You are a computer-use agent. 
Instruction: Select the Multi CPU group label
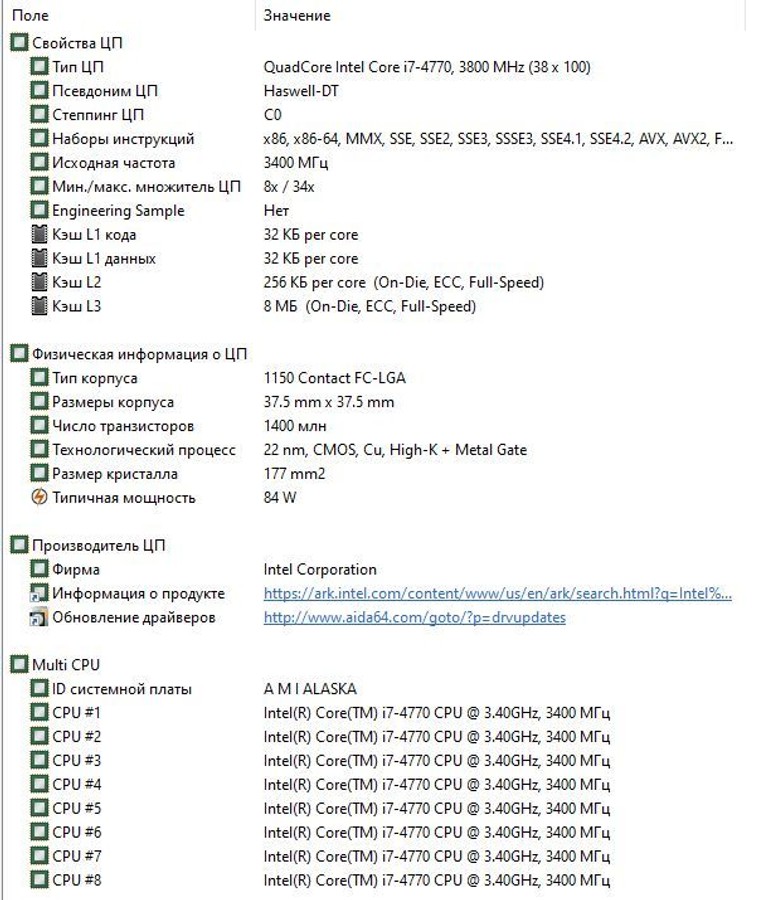point(66,665)
